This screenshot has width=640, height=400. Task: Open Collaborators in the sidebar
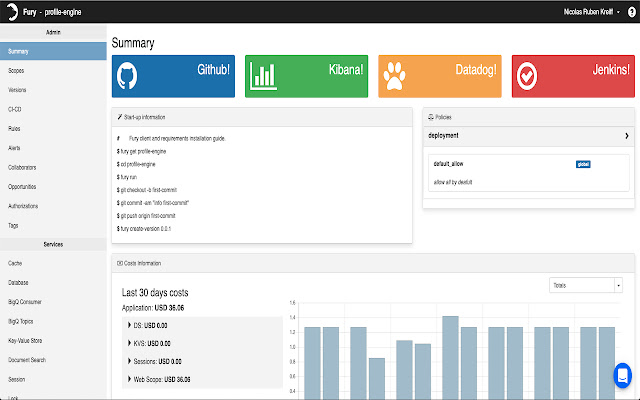[53, 167]
